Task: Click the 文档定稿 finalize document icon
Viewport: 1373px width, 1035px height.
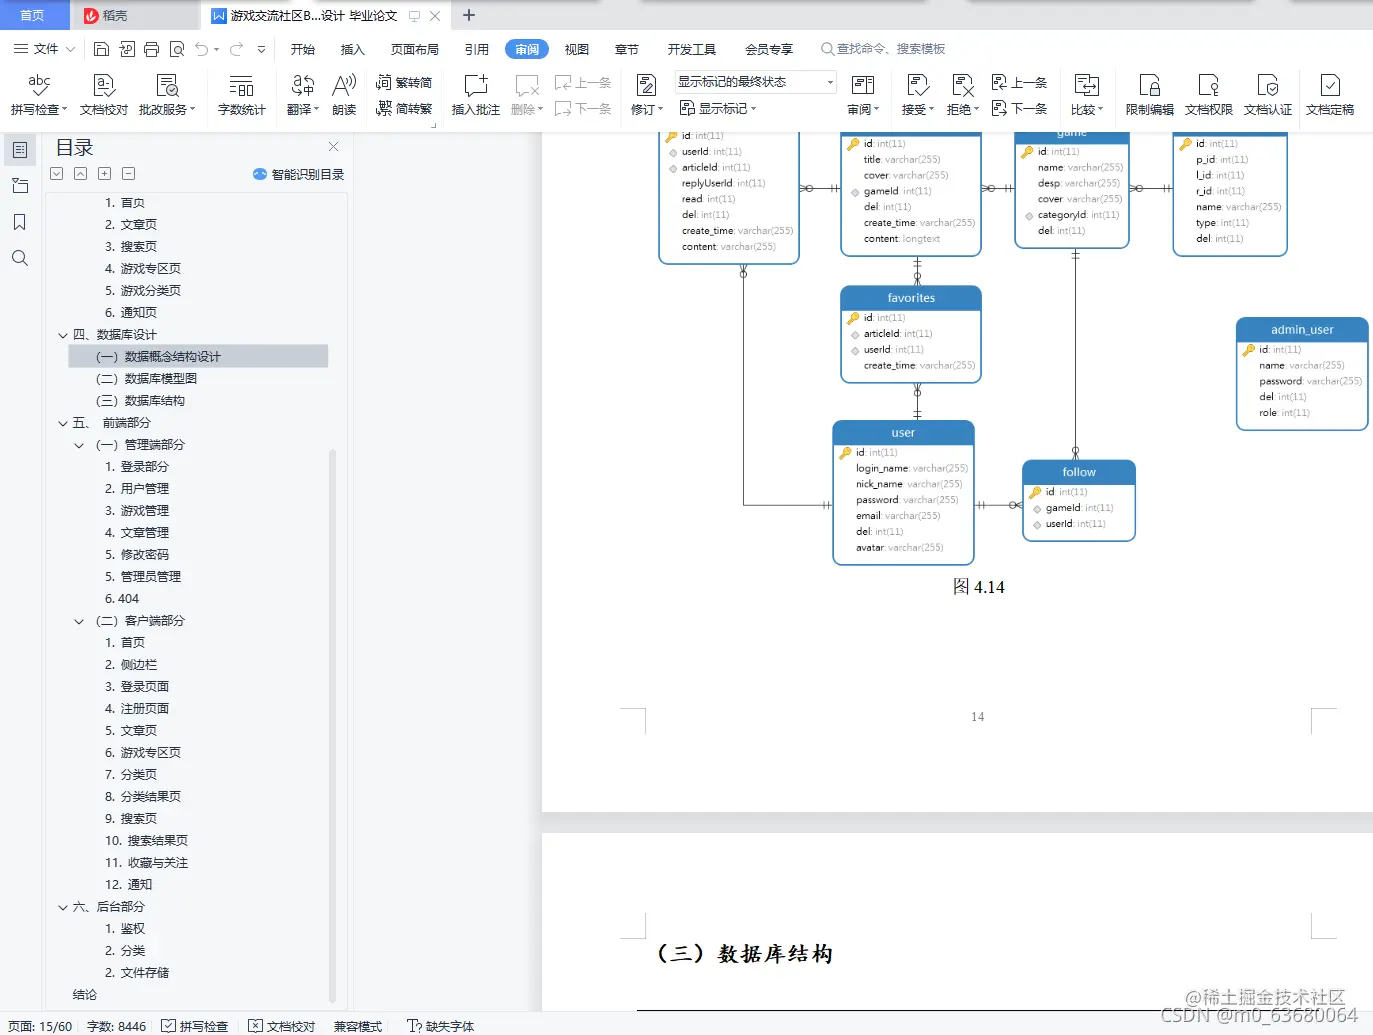Action: coord(1330,86)
